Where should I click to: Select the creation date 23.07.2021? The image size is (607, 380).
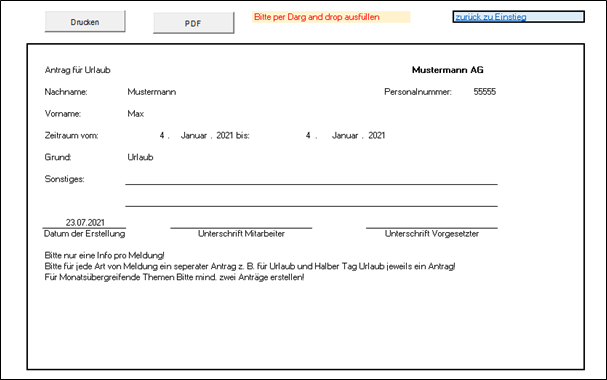[85, 223]
